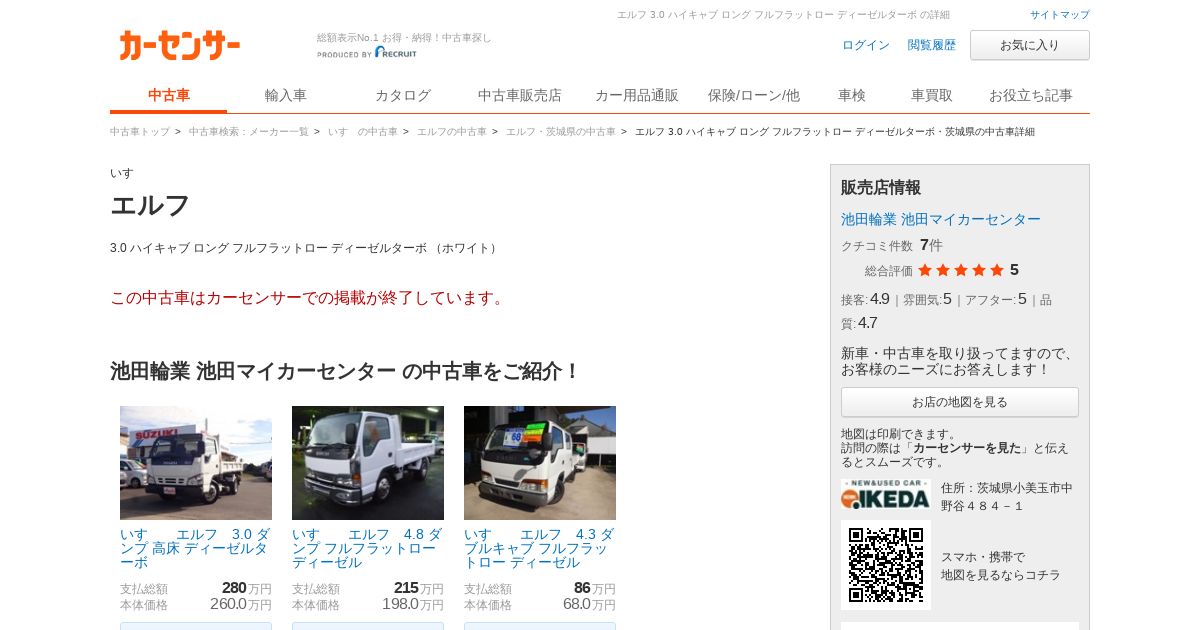Open thumbnail of エルフ 3.0 ダンプ truck
This screenshot has width=1200, height=630.
[x=196, y=463]
